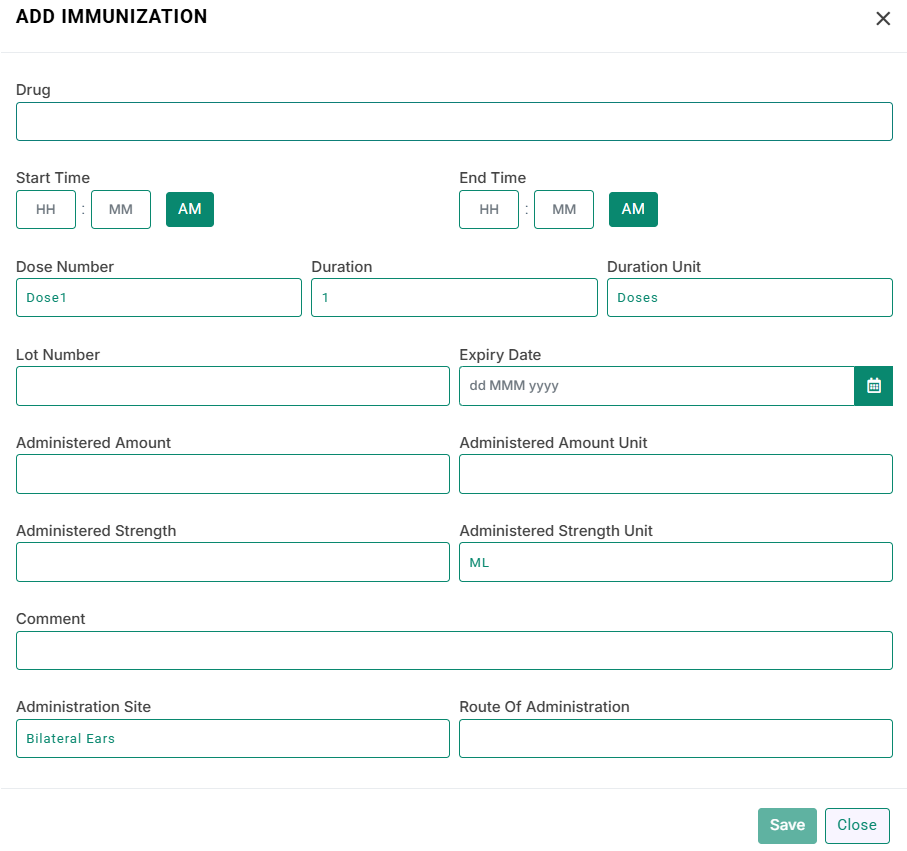907x851 pixels.
Task: Toggle End Time AM/PM button
Action: 633,209
